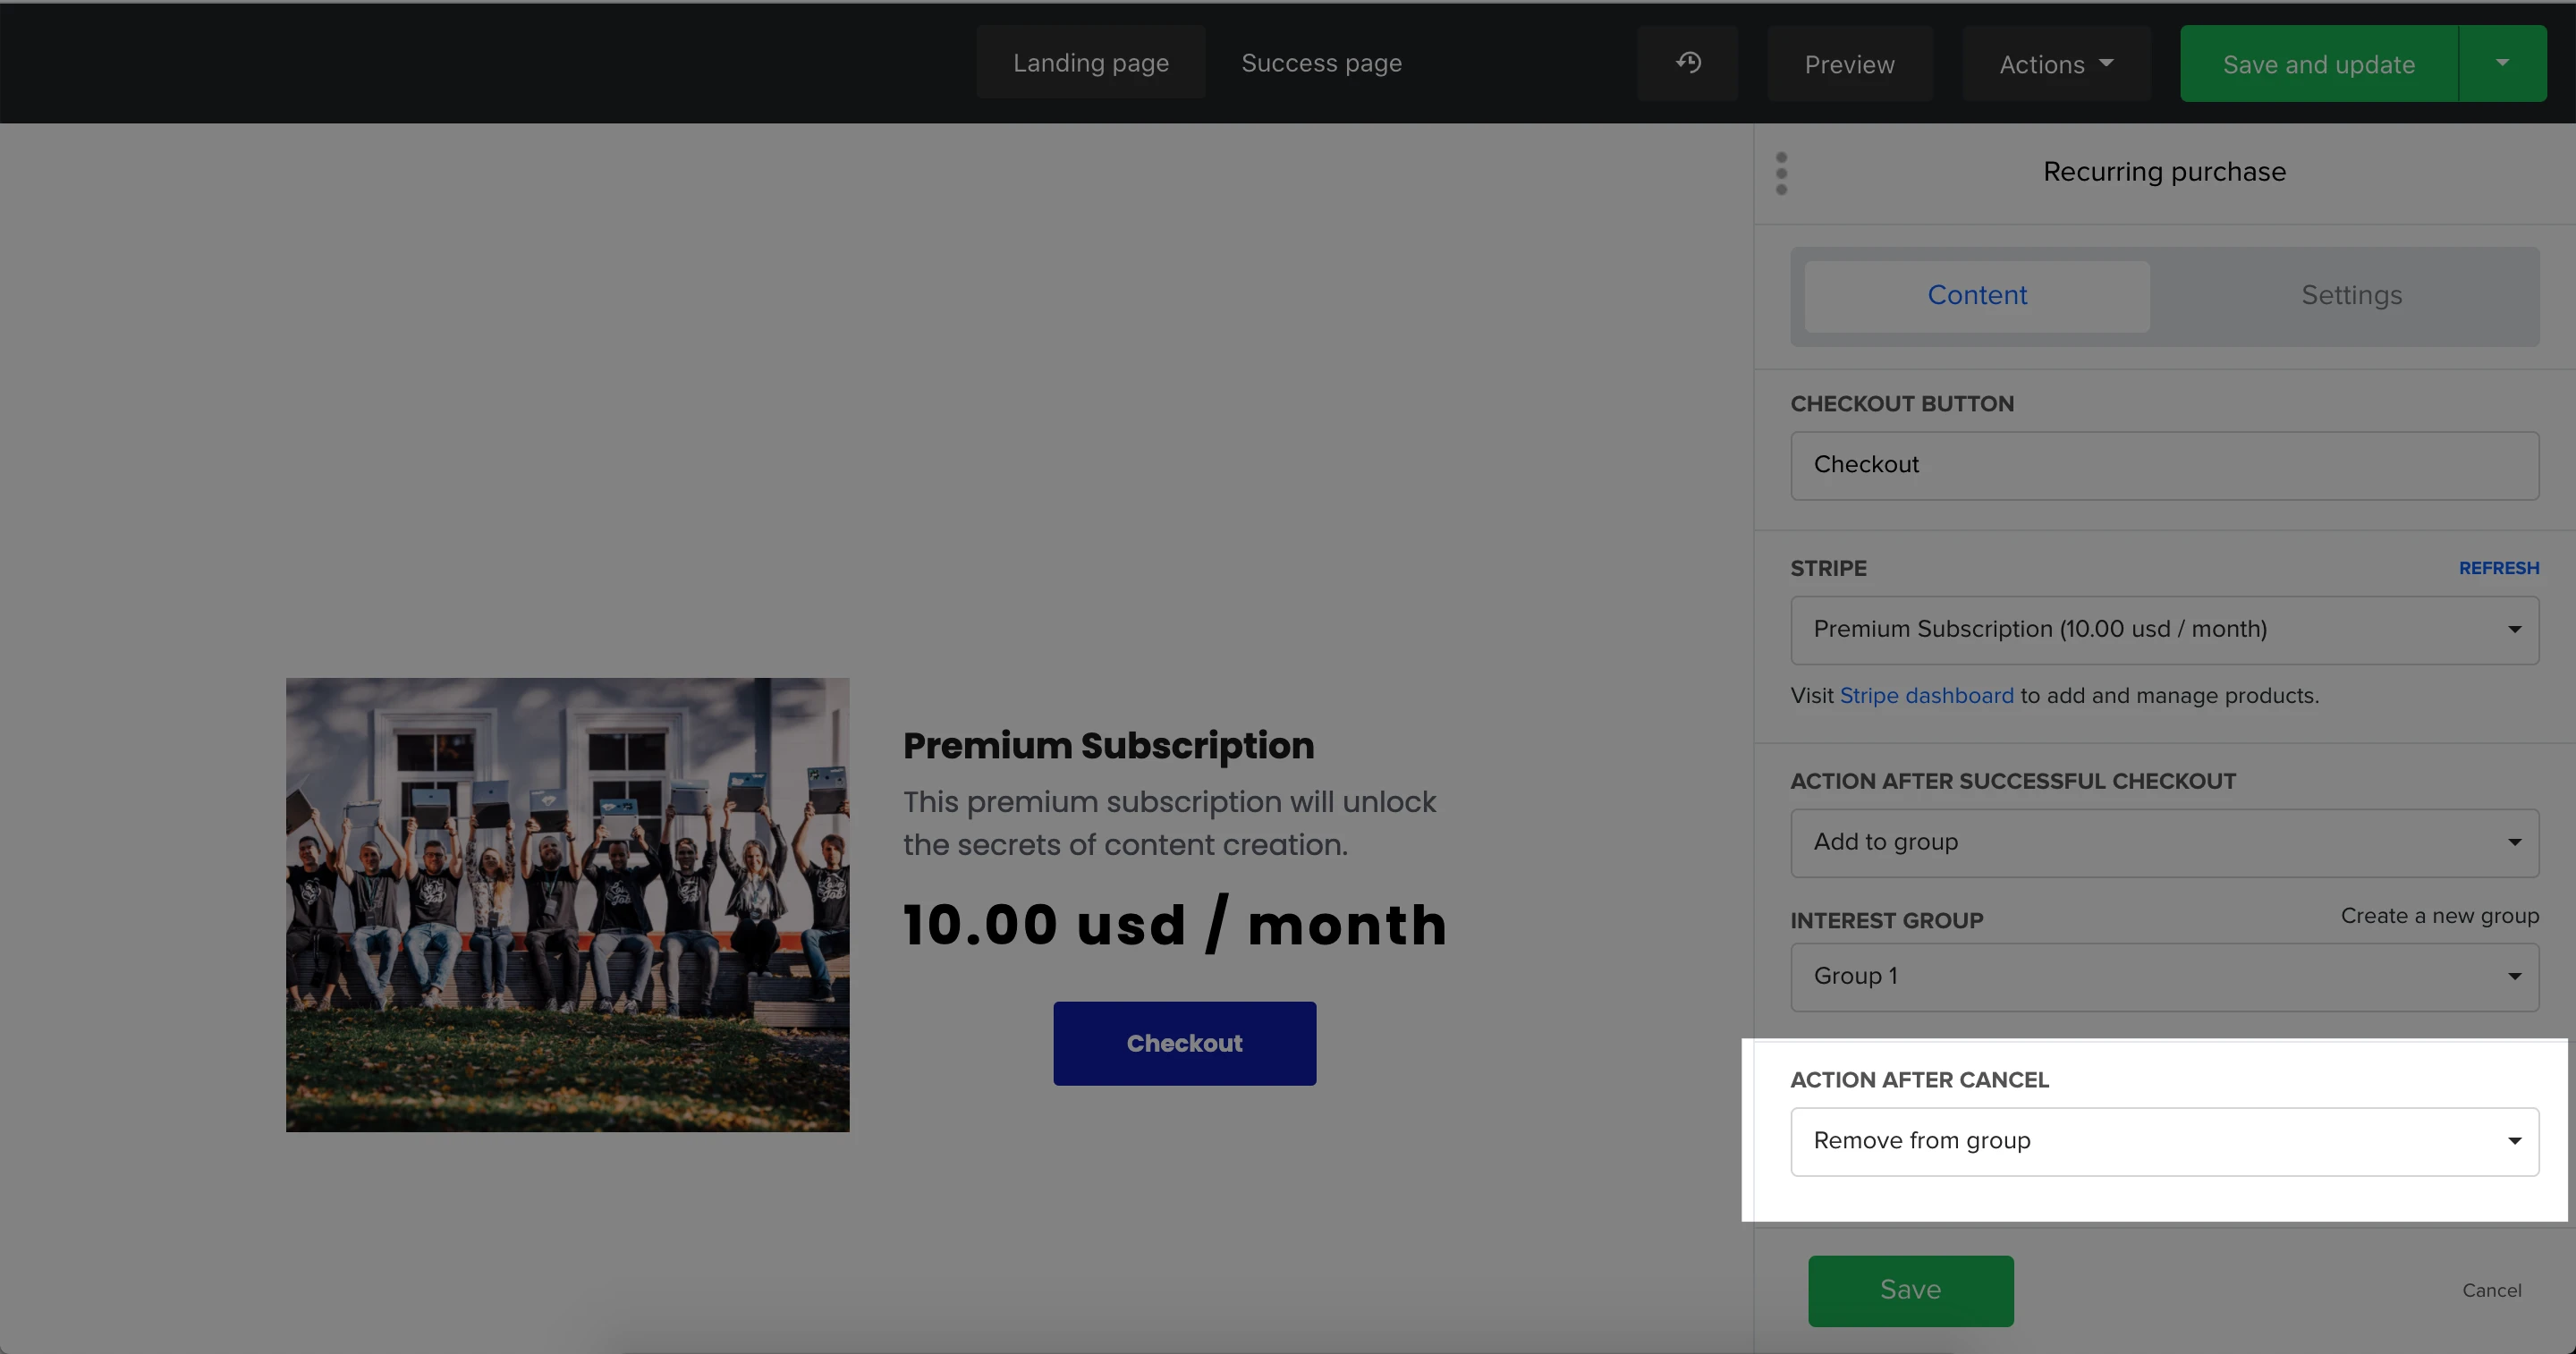Open the Stripe dashboard link
The width and height of the screenshot is (2576, 1354).
[1926, 696]
